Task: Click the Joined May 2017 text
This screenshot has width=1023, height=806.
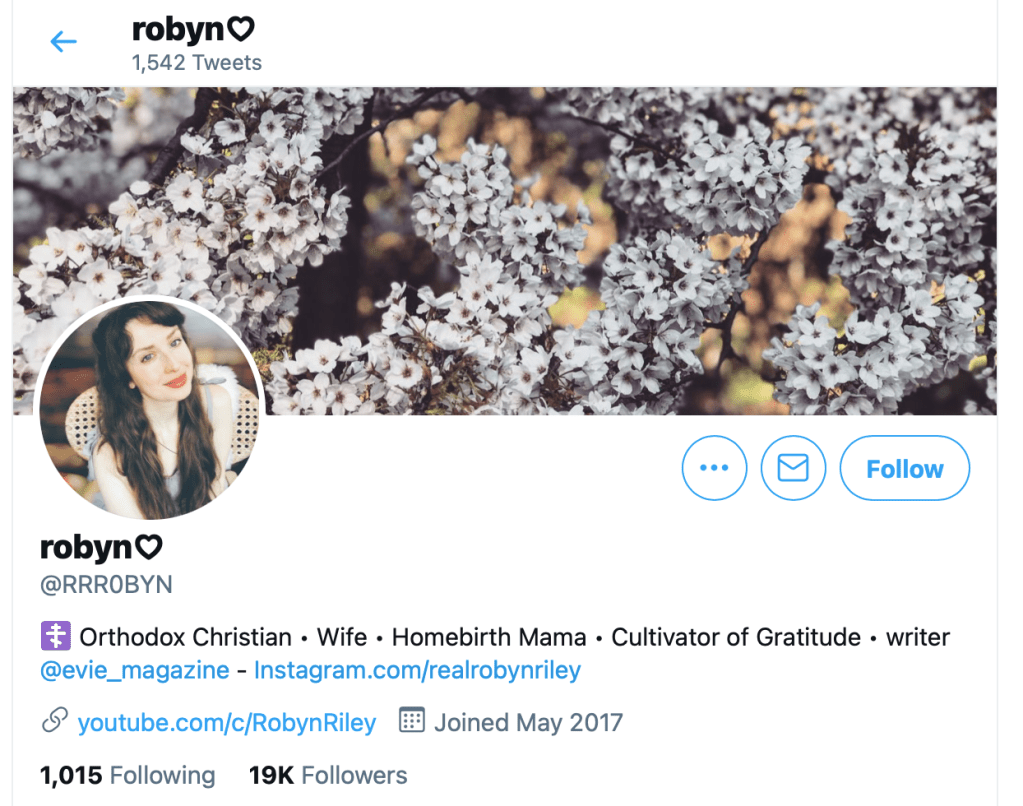Action: [x=528, y=722]
